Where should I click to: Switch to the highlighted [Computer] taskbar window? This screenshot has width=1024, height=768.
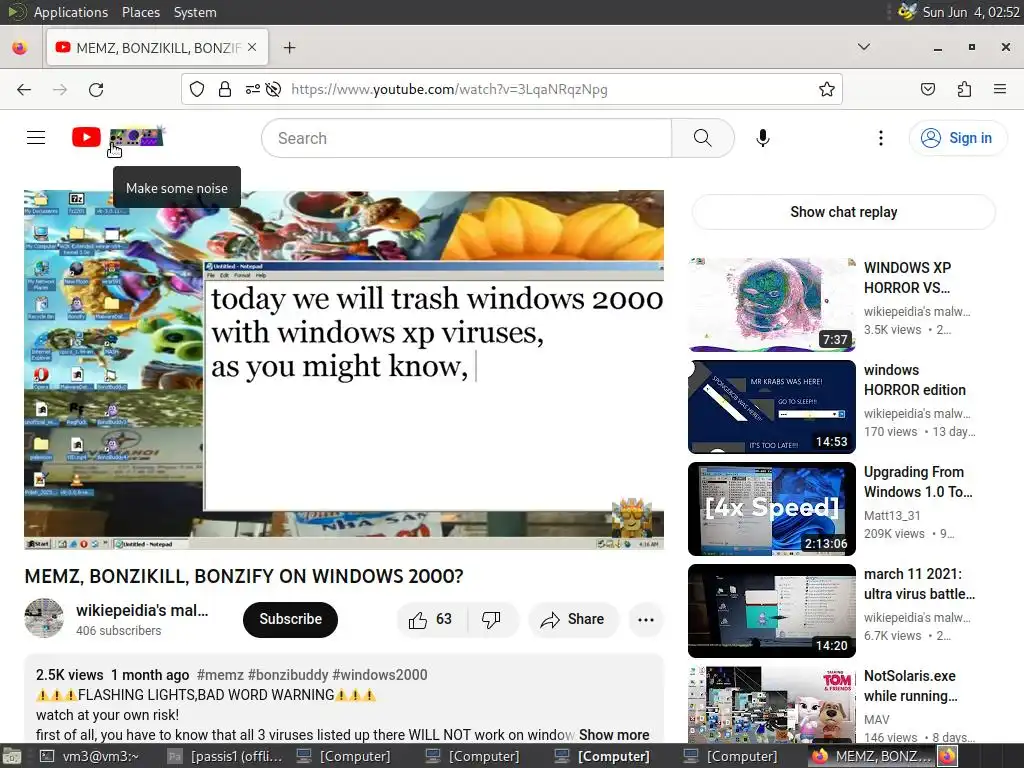click(x=602, y=756)
